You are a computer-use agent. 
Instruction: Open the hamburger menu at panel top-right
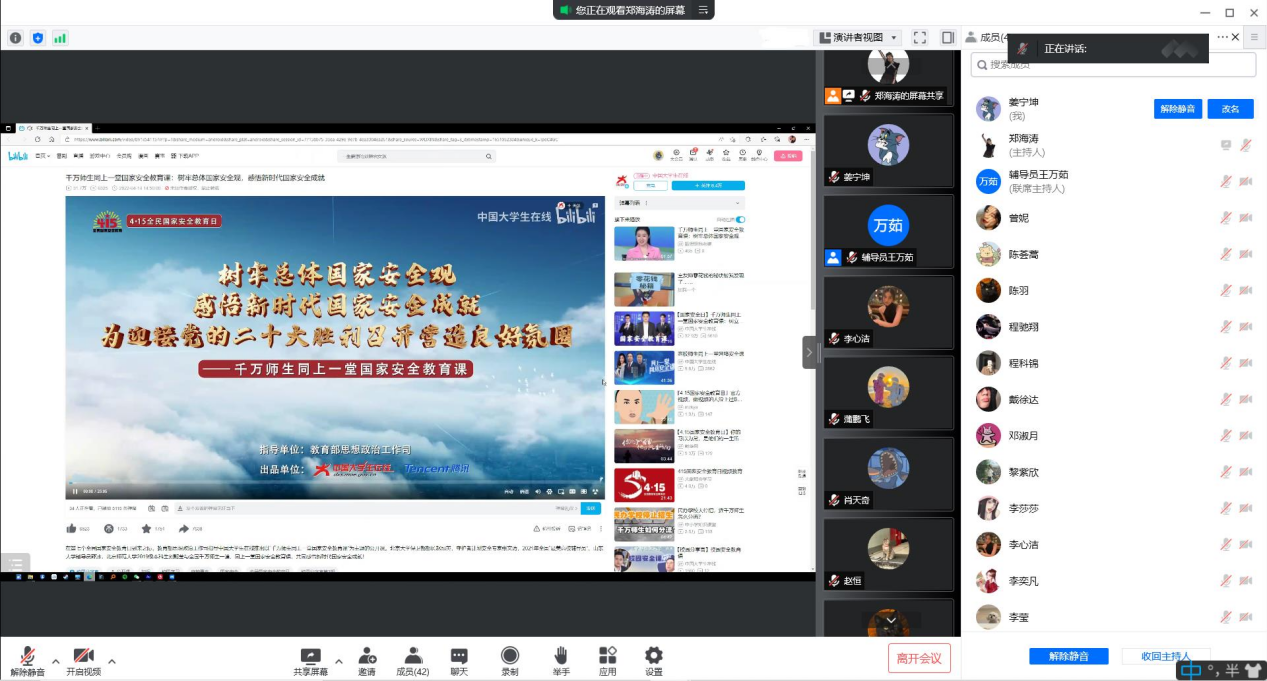pos(1255,37)
